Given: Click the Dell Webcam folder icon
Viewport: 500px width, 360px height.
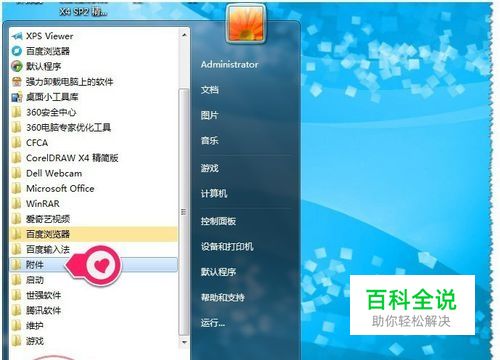Looking at the screenshot, I should [17, 173].
